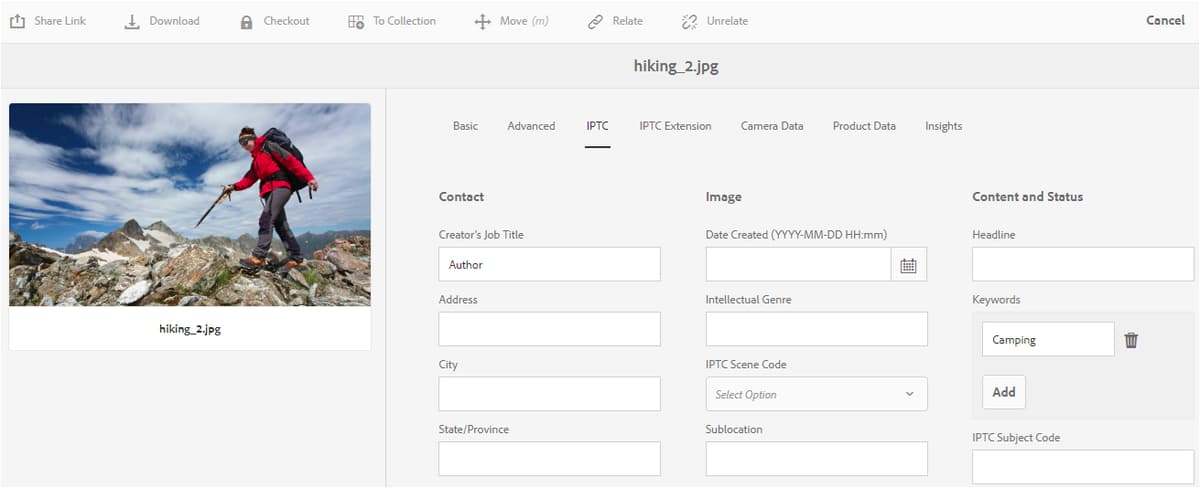Go to the Insights tab
This screenshot has width=1200, height=488.
(x=943, y=126)
